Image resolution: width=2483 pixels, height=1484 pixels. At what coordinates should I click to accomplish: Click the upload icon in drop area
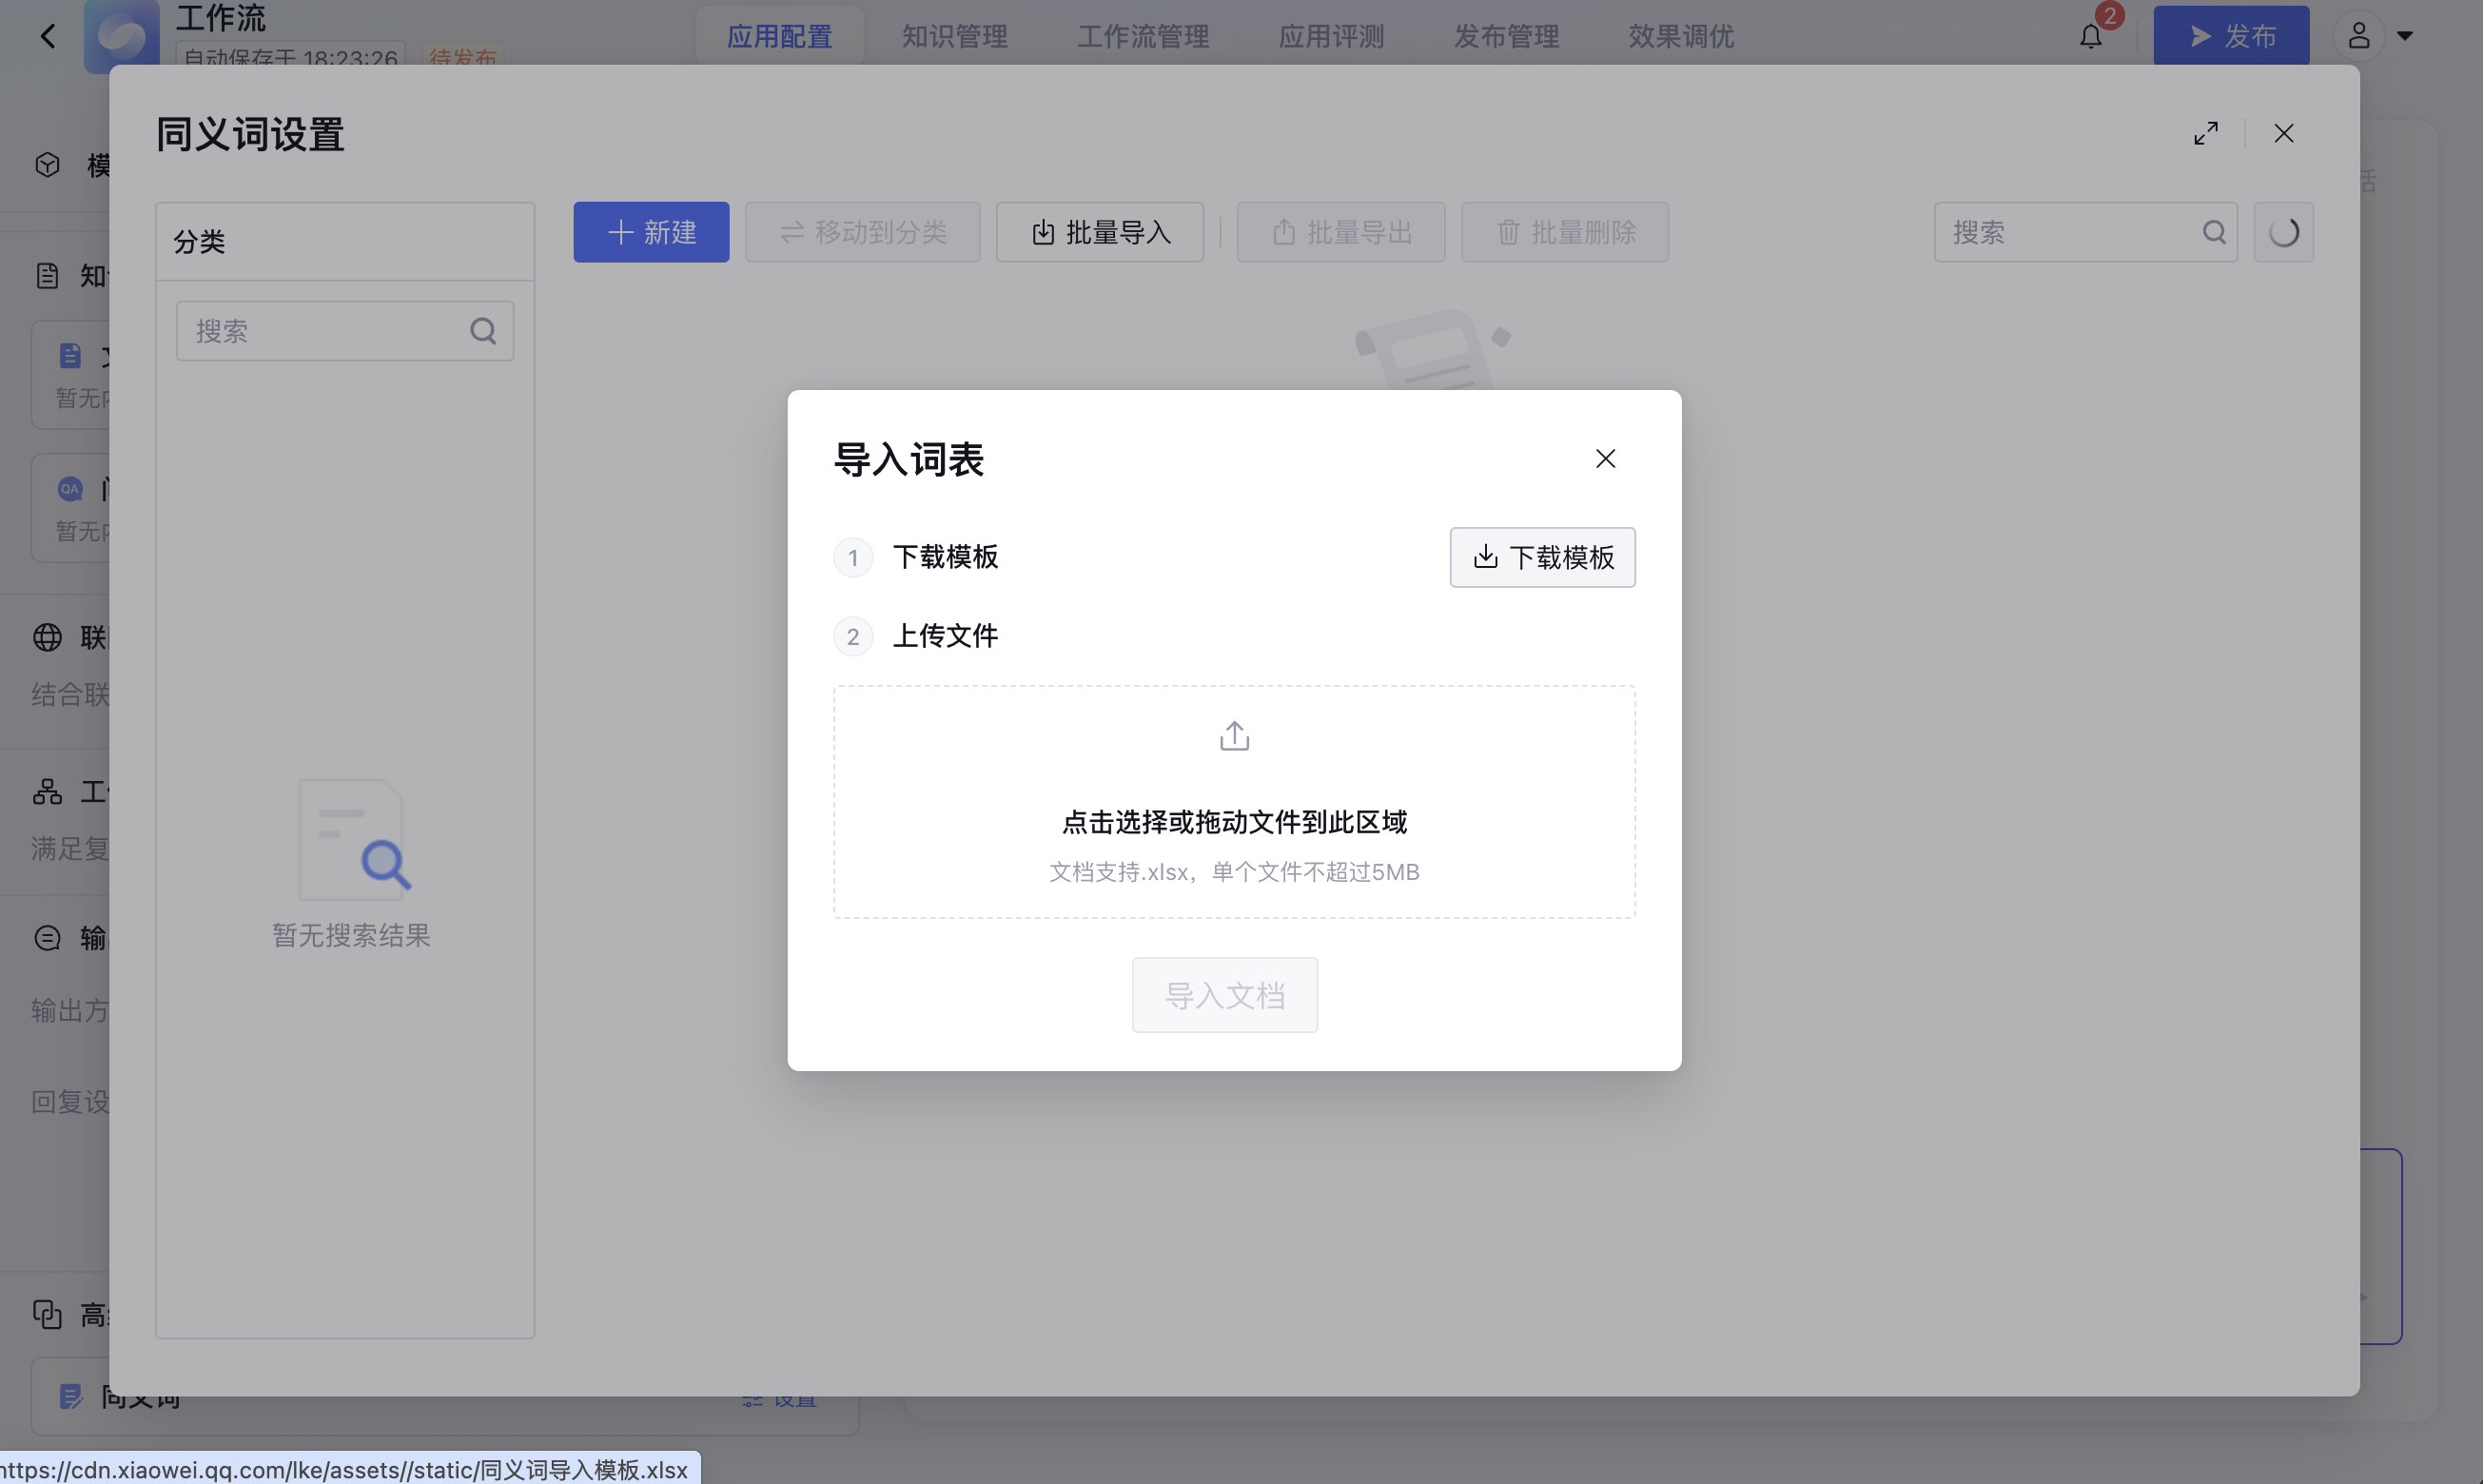1233,736
